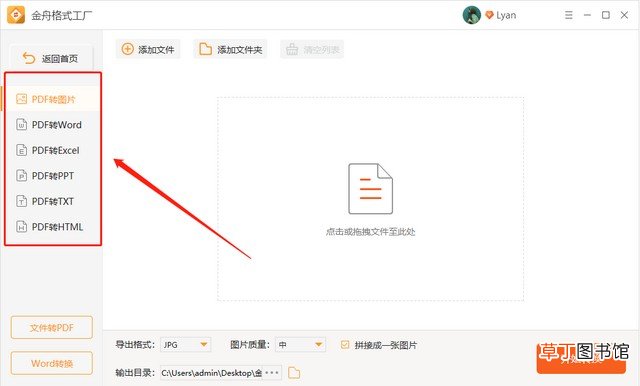Click the document icon in drop area
The width and height of the screenshot is (640, 386).
[370, 189]
